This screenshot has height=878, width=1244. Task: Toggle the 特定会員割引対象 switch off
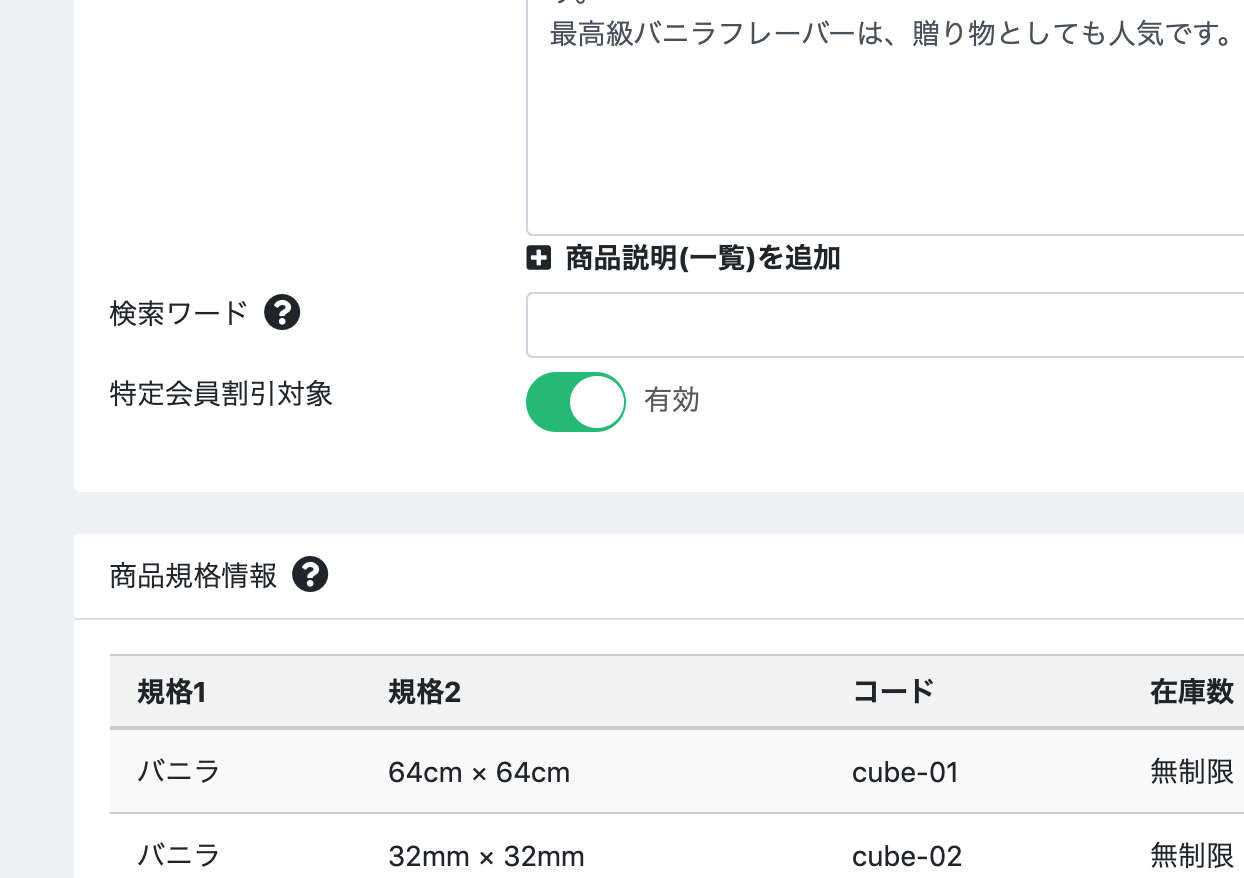point(576,401)
